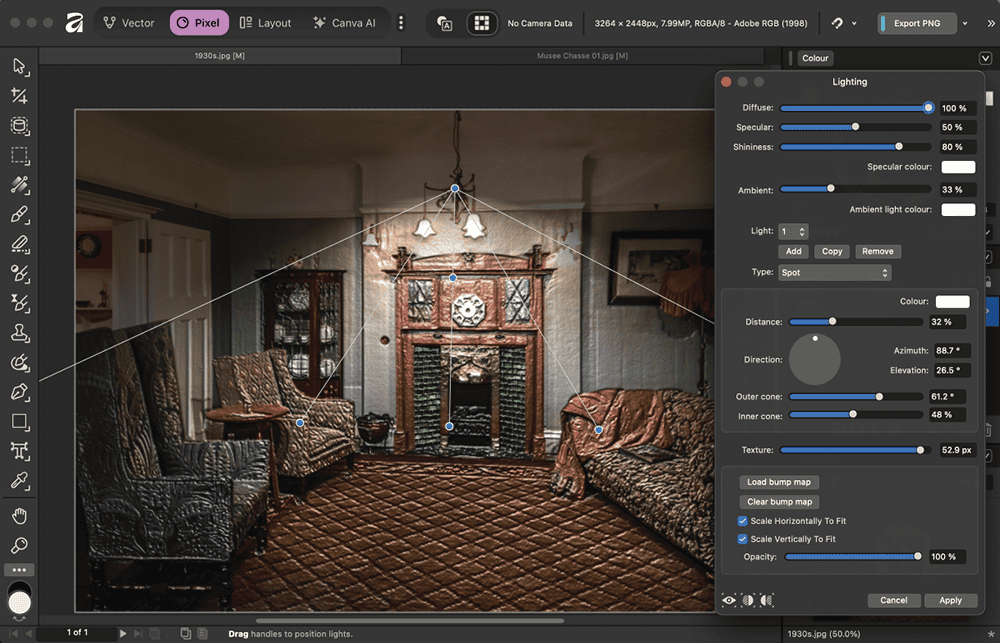Select the Paint Brush tool

[19, 214]
